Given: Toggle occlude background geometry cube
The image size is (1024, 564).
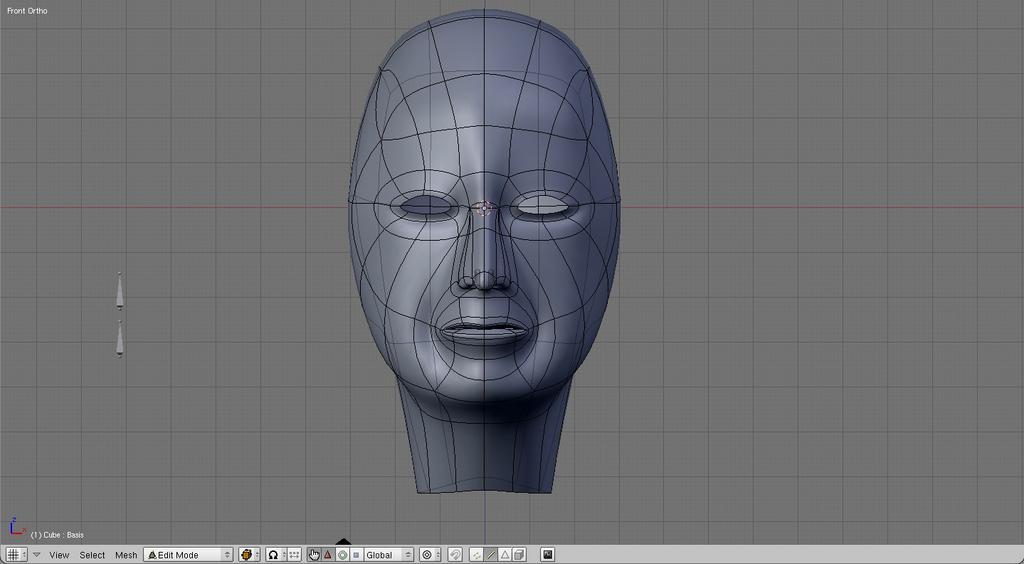Looking at the screenshot, I should pos(519,554).
